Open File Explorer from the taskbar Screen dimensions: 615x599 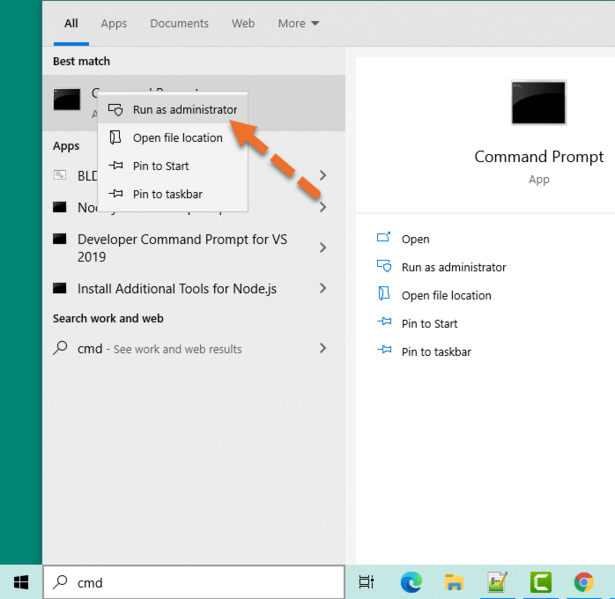coord(454,582)
